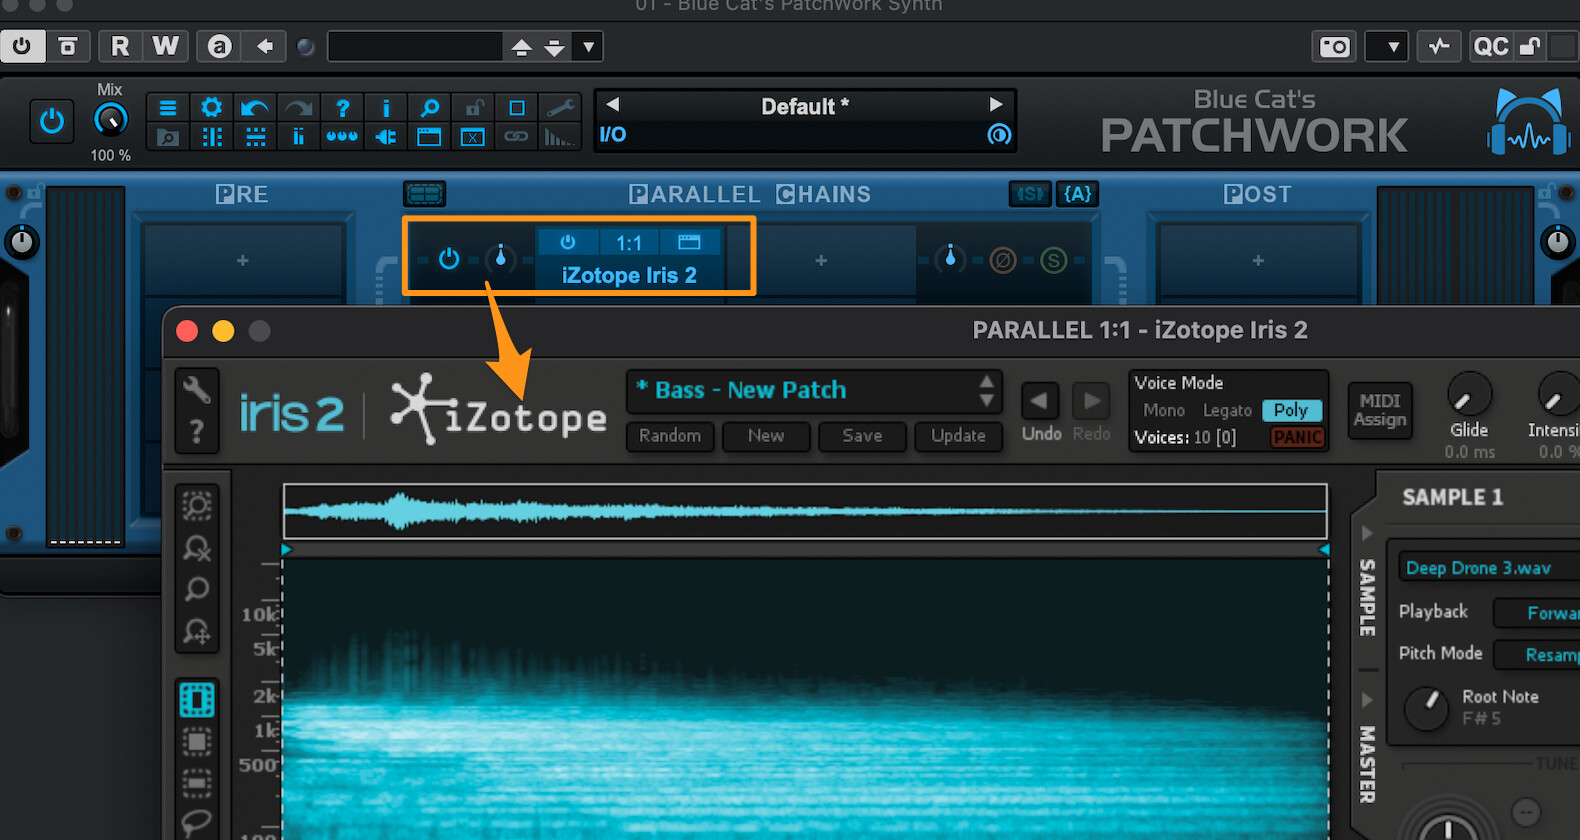Close all plug-in windows X icon
The image size is (1580, 840).
[473, 137]
